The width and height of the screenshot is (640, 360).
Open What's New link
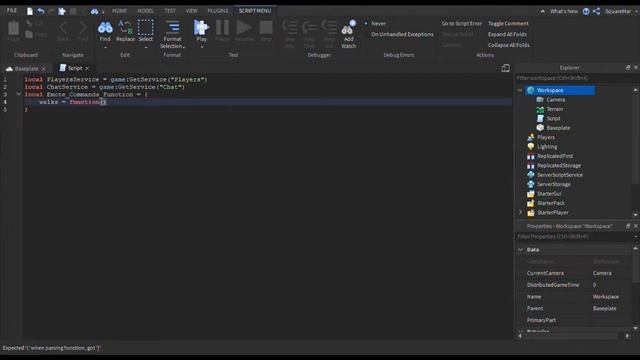click(x=564, y=11)
